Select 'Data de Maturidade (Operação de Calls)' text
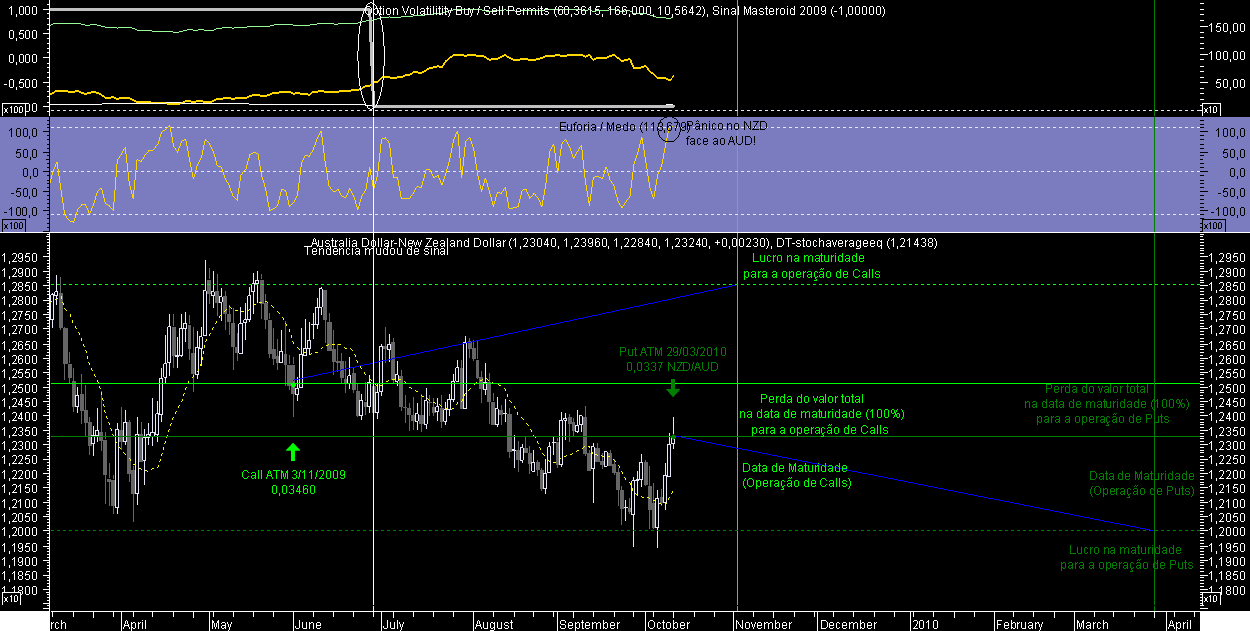Screen dimensions: 1250x631 (795, 475)
